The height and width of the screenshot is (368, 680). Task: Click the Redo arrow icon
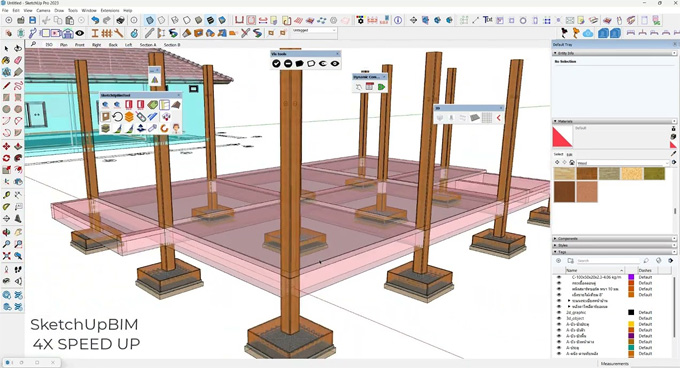107,20
